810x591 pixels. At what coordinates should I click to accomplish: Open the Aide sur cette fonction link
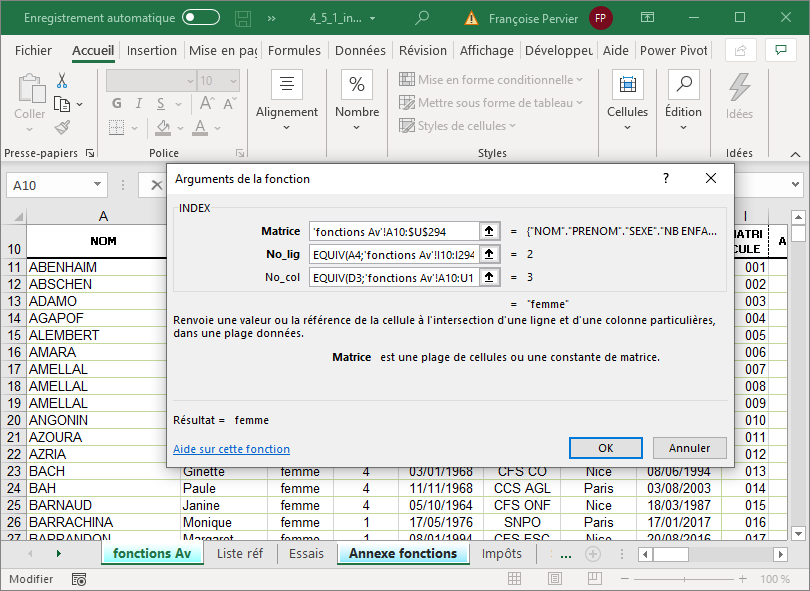pos(231,449)
